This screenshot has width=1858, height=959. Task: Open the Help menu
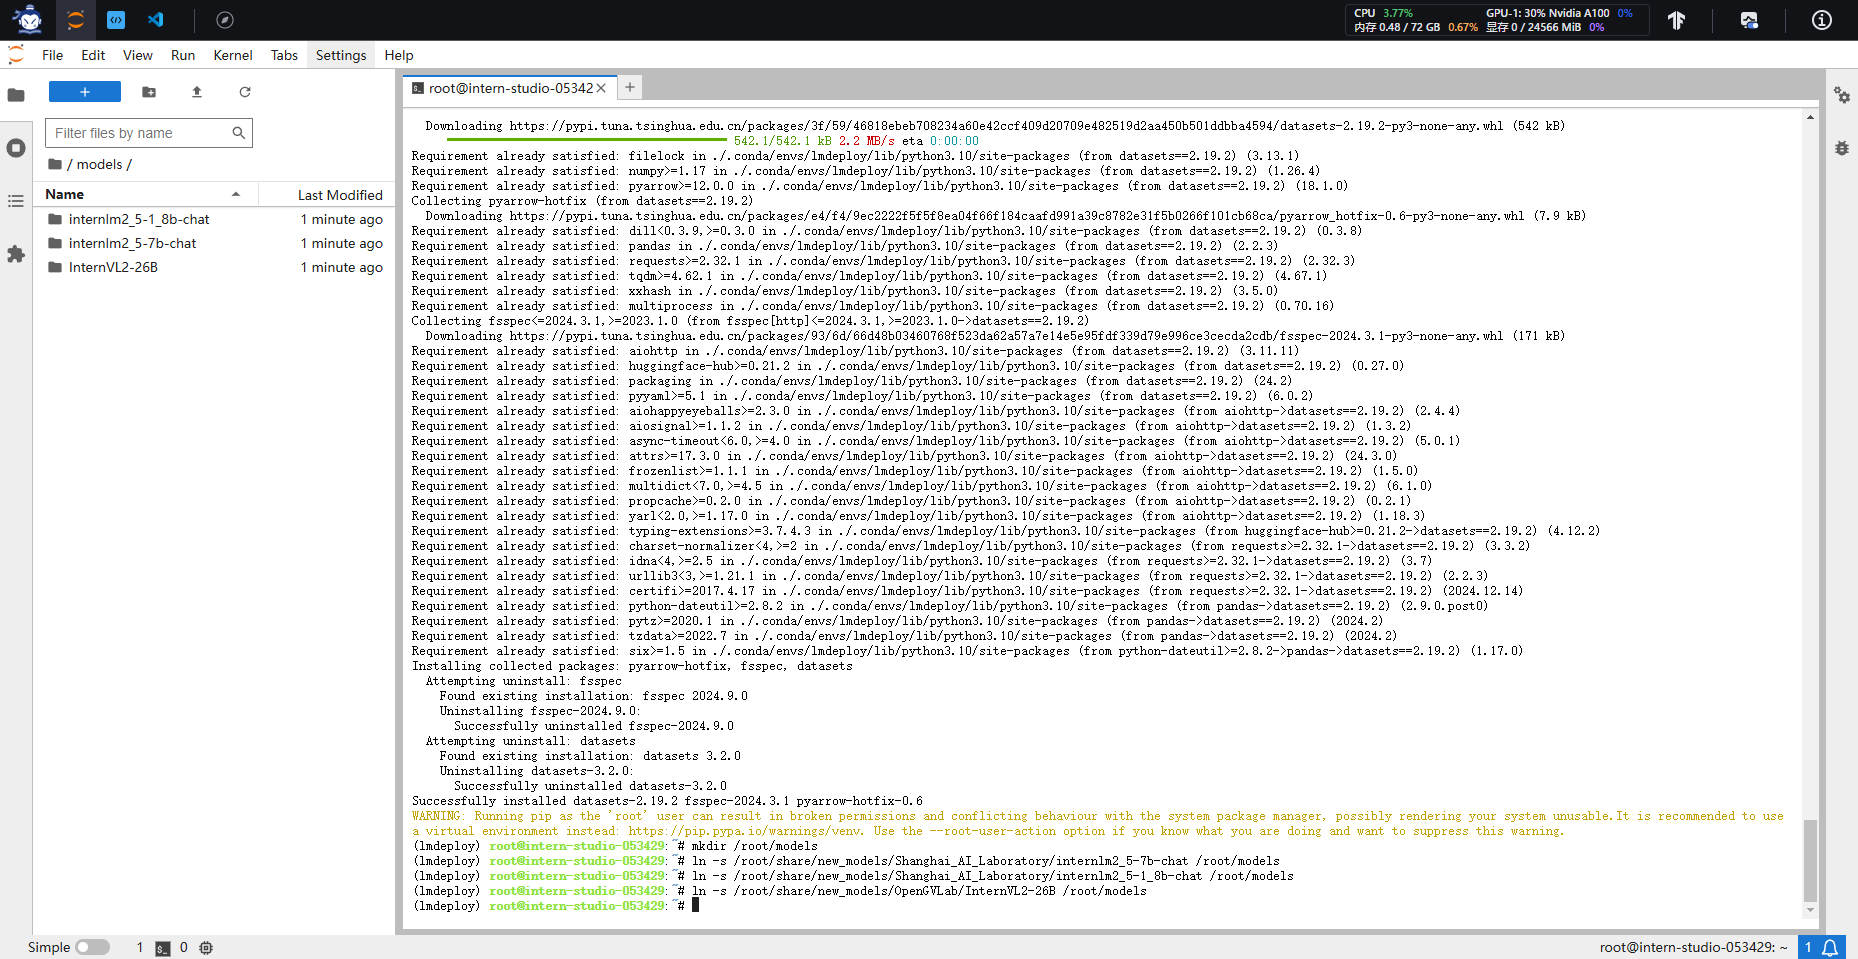pyautogui.click(x=399, y=55)
